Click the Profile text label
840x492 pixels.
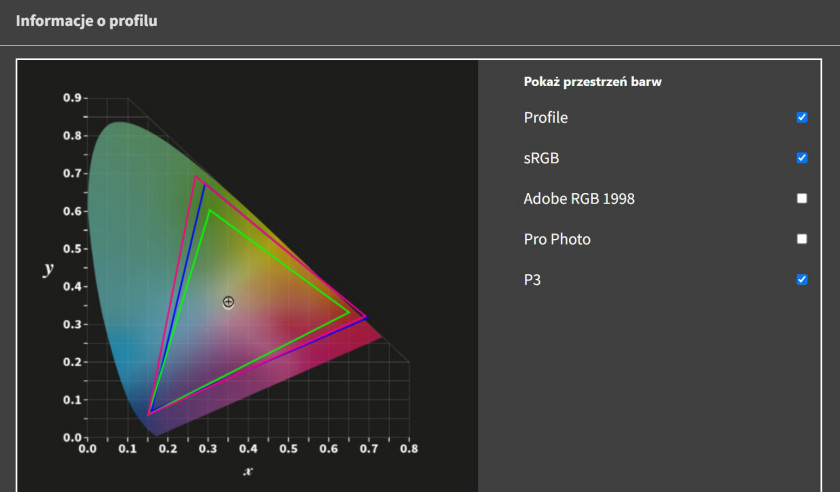545,117
